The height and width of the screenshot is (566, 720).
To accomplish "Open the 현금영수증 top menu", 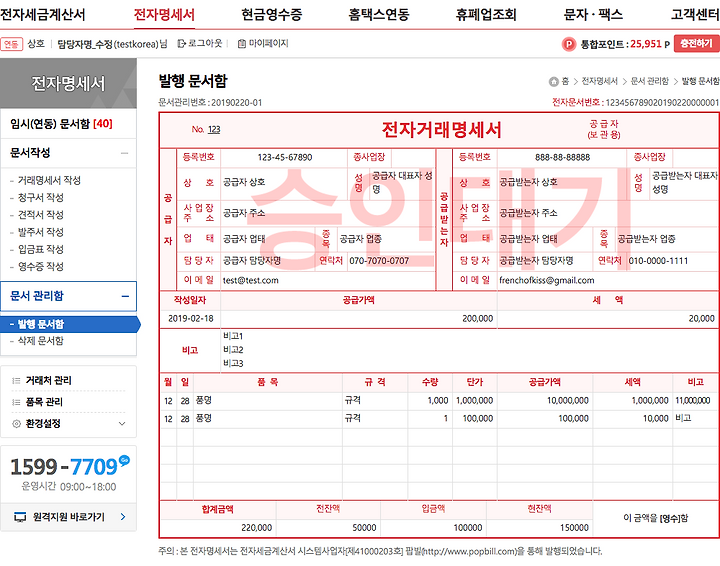I will tap(271, 15).
